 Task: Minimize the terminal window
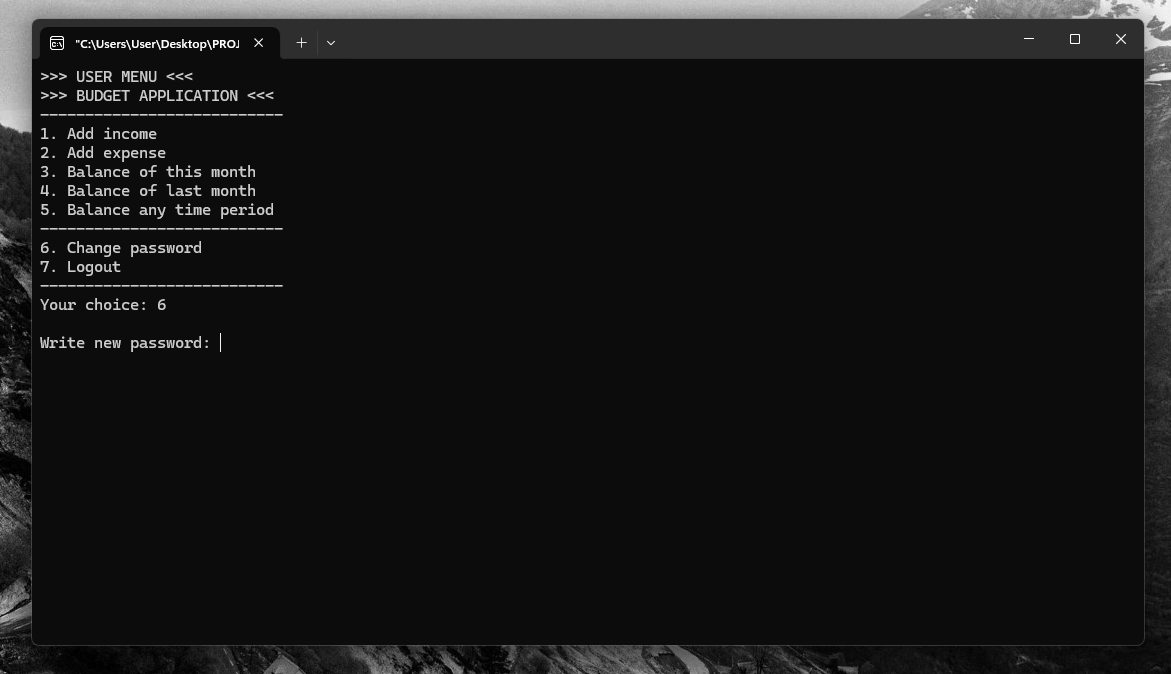[x=1028, y=39]
